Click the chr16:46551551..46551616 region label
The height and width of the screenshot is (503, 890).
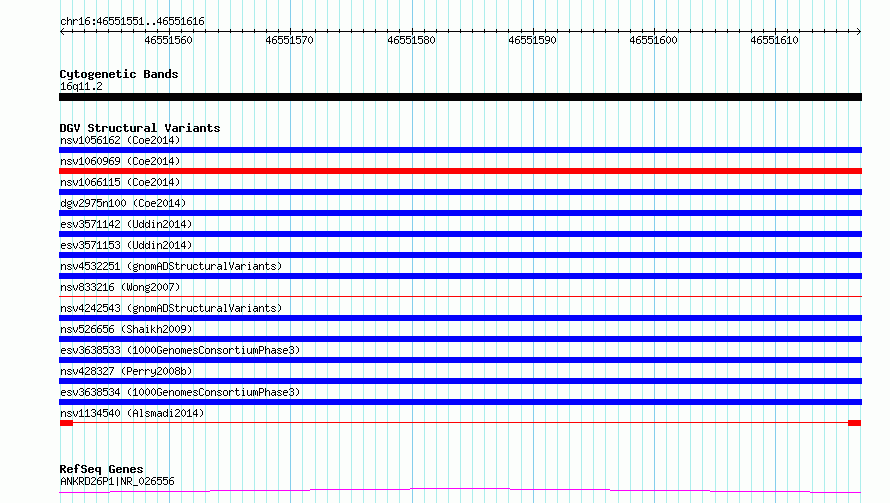[x=132, y=22]
